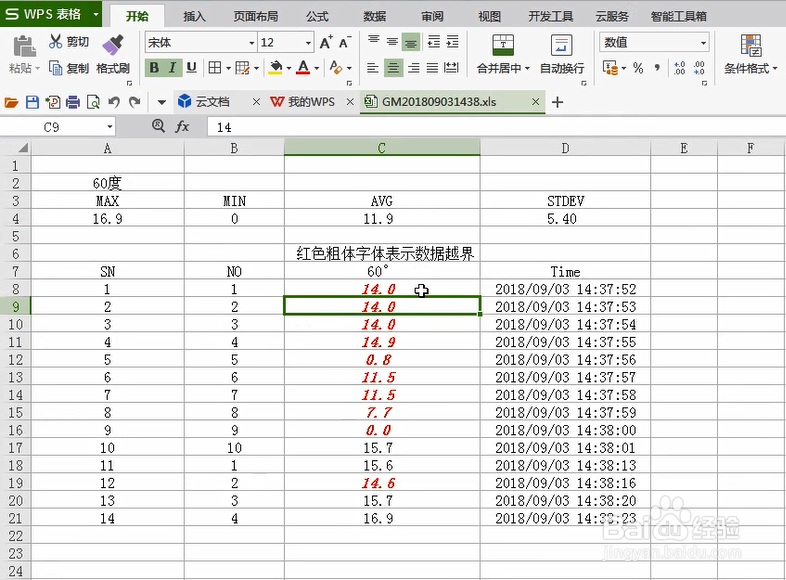Open the 数据 ribbon tab

[374, 16]
